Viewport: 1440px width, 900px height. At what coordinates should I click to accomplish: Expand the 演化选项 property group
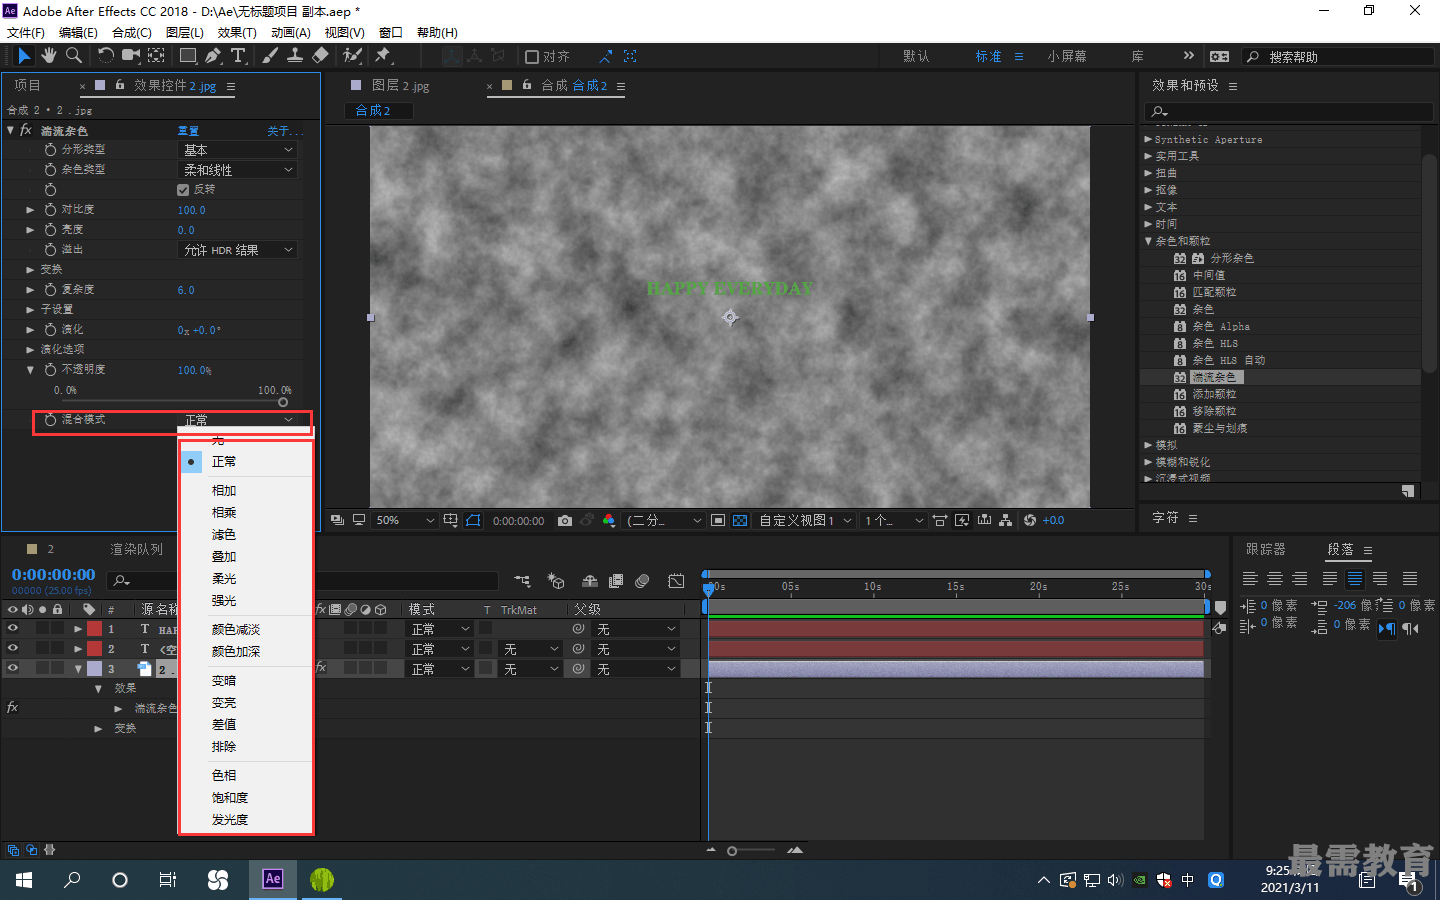30,350
